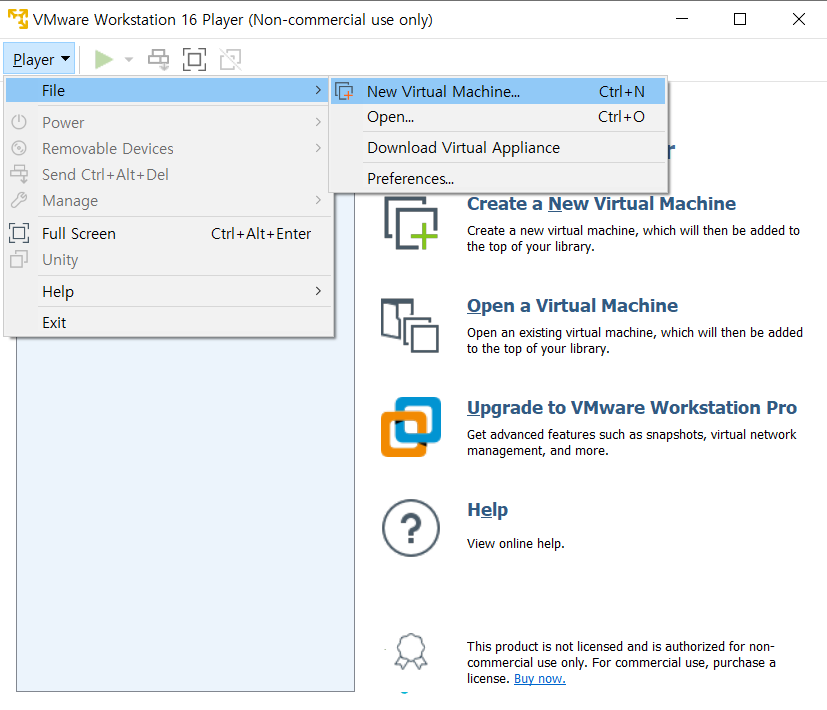Image resolution: width=827 pixels, height=710 pixels.
Task: Click the Send Ctrl+Alt+Del menu icon
Action: [x=19, y=174]
